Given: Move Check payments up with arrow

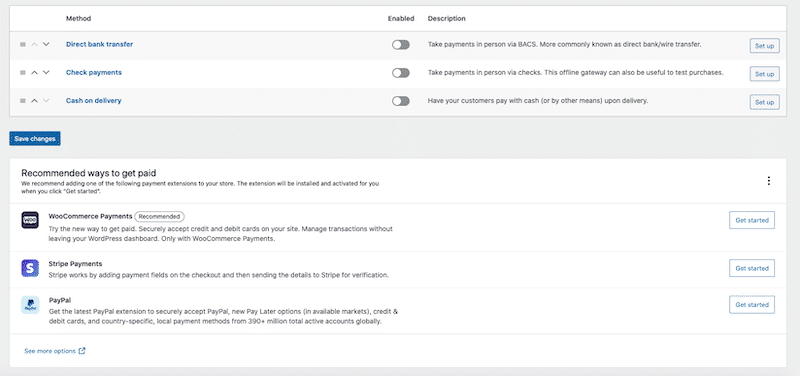Looking at the screenshot, I should coord(34,72).
